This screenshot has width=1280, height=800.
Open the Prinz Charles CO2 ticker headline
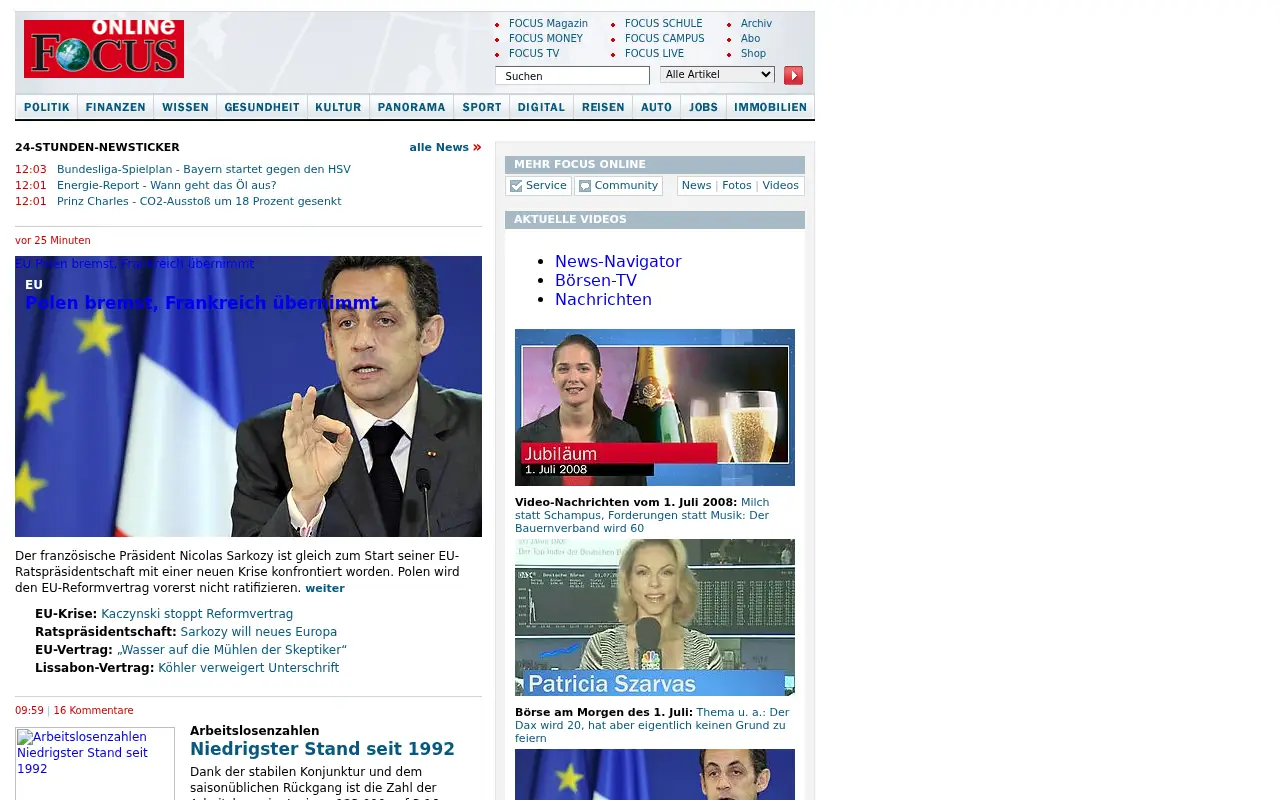[199, 201]
